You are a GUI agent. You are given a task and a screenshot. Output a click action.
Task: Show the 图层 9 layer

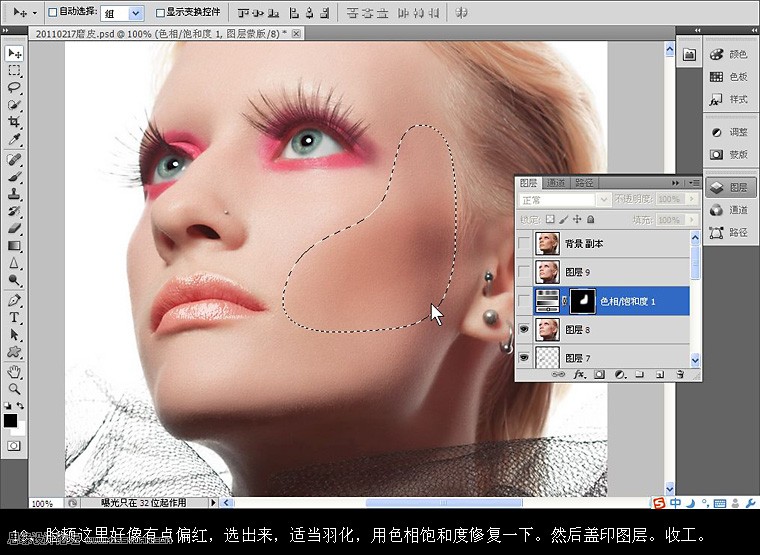[524, 272]
